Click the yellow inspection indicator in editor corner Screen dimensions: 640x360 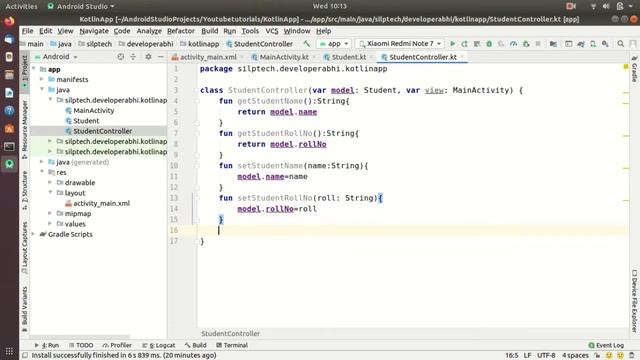[626, 67]
